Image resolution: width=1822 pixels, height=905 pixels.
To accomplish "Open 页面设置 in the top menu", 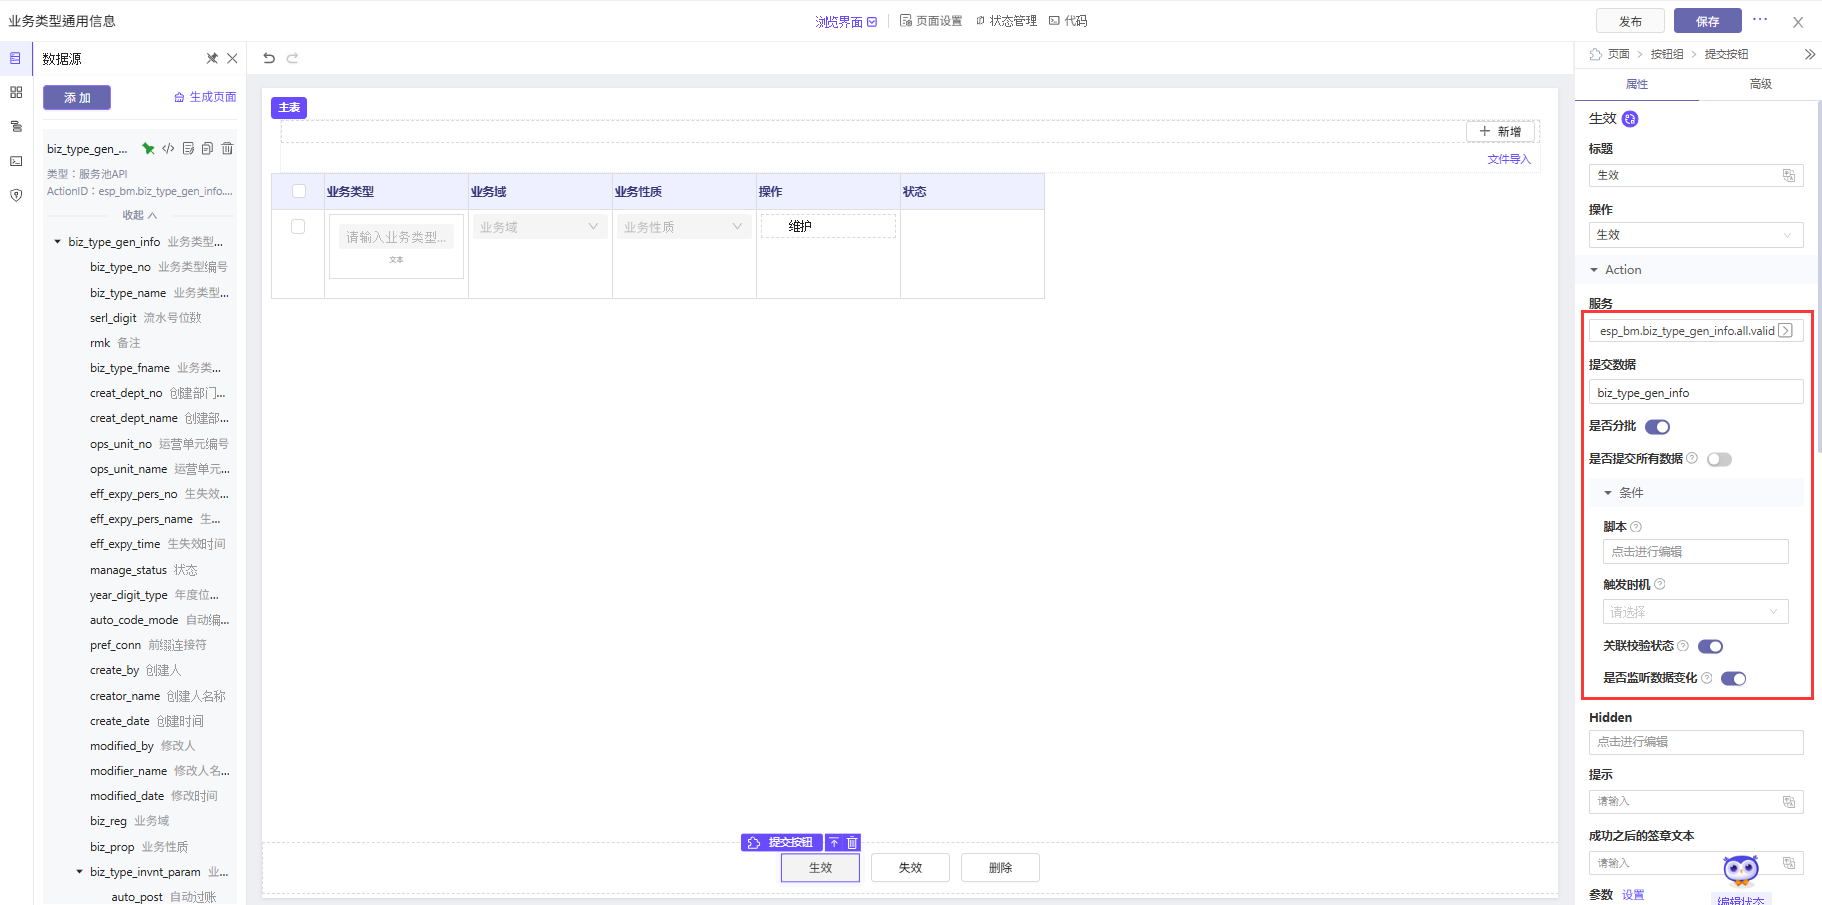I will [931, 21].
